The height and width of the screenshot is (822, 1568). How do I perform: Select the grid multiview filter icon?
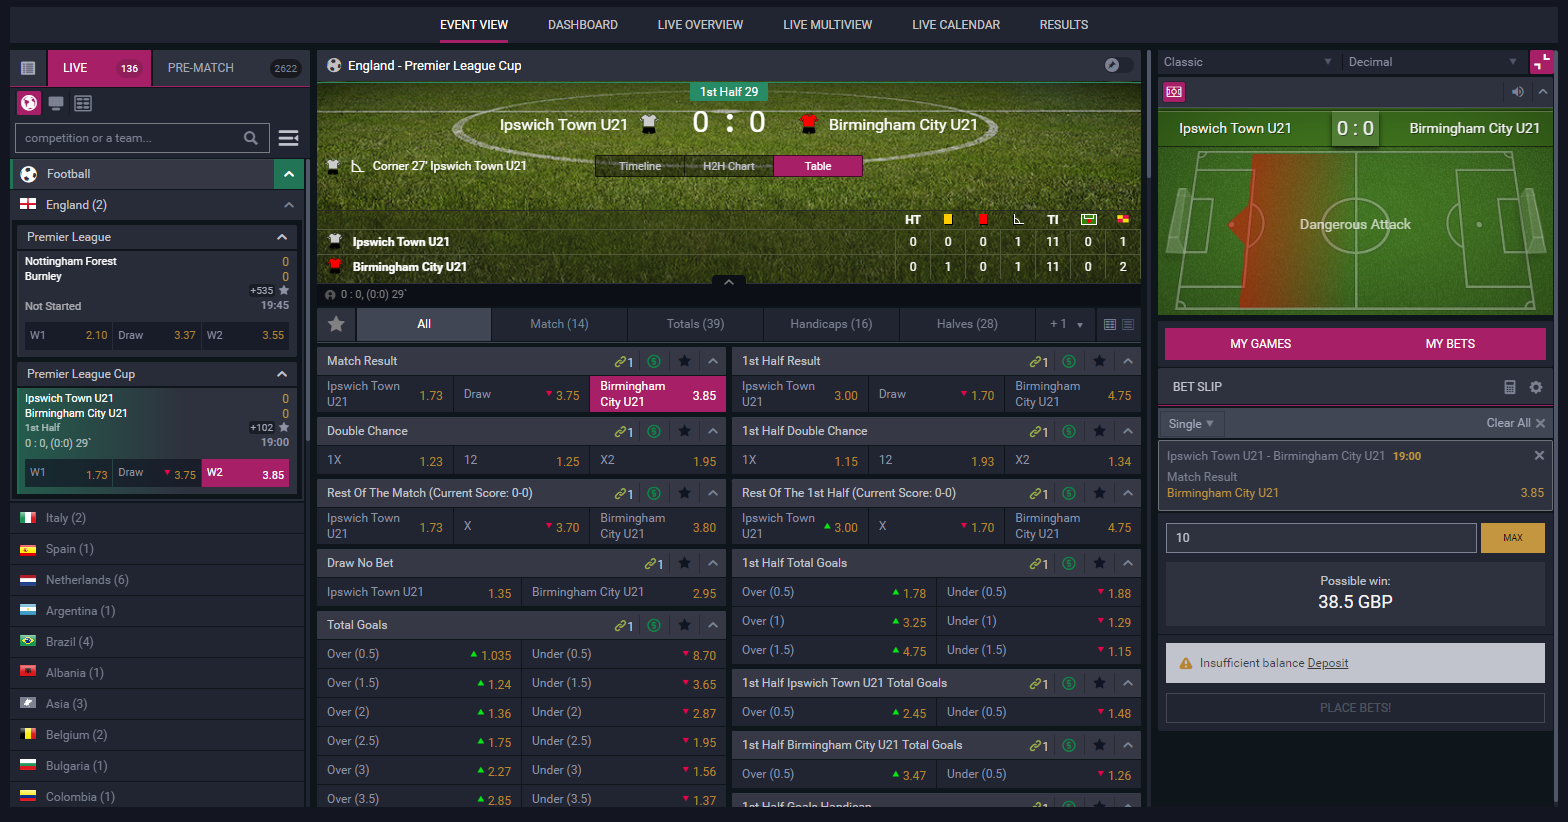pos(83,103)
